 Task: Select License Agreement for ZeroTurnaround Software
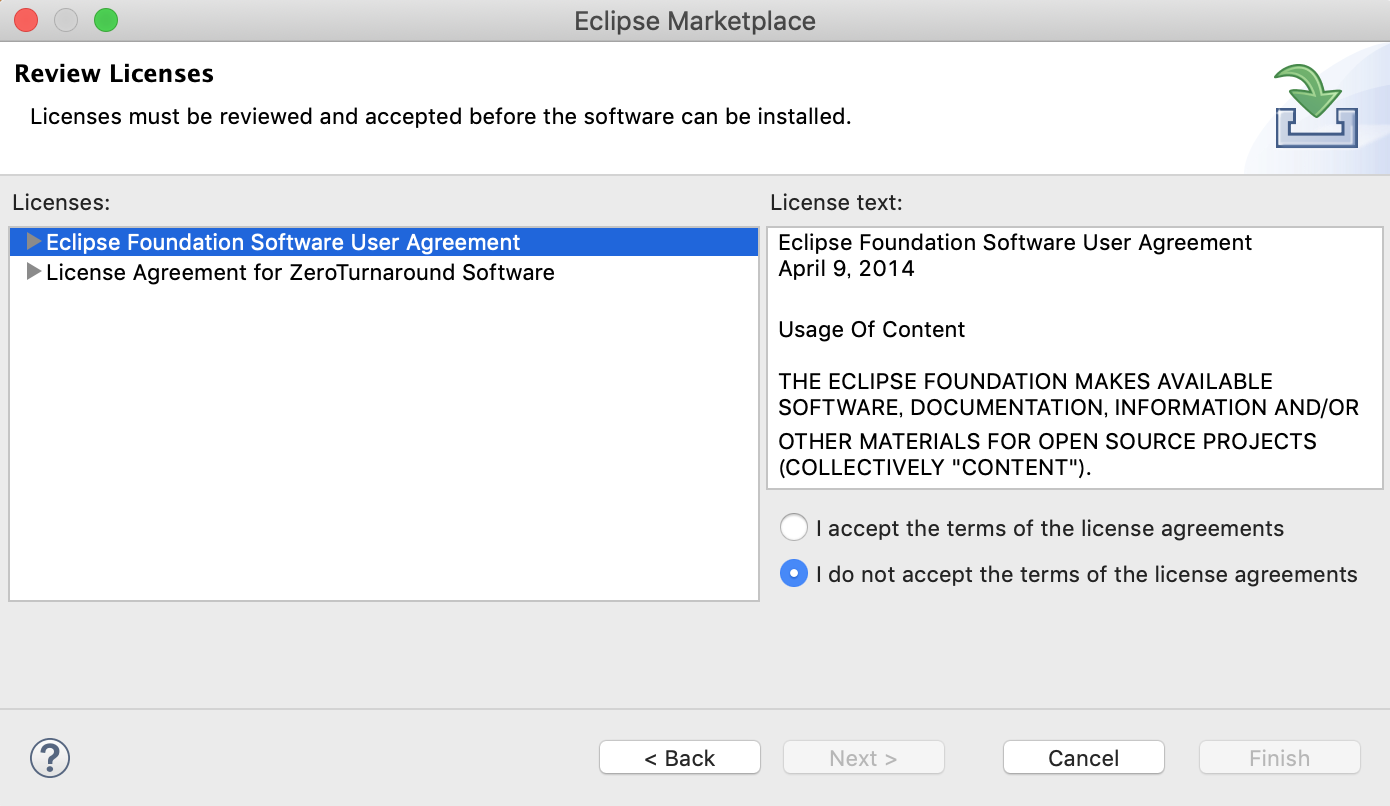pyautogui.click(x=300, y=273)
